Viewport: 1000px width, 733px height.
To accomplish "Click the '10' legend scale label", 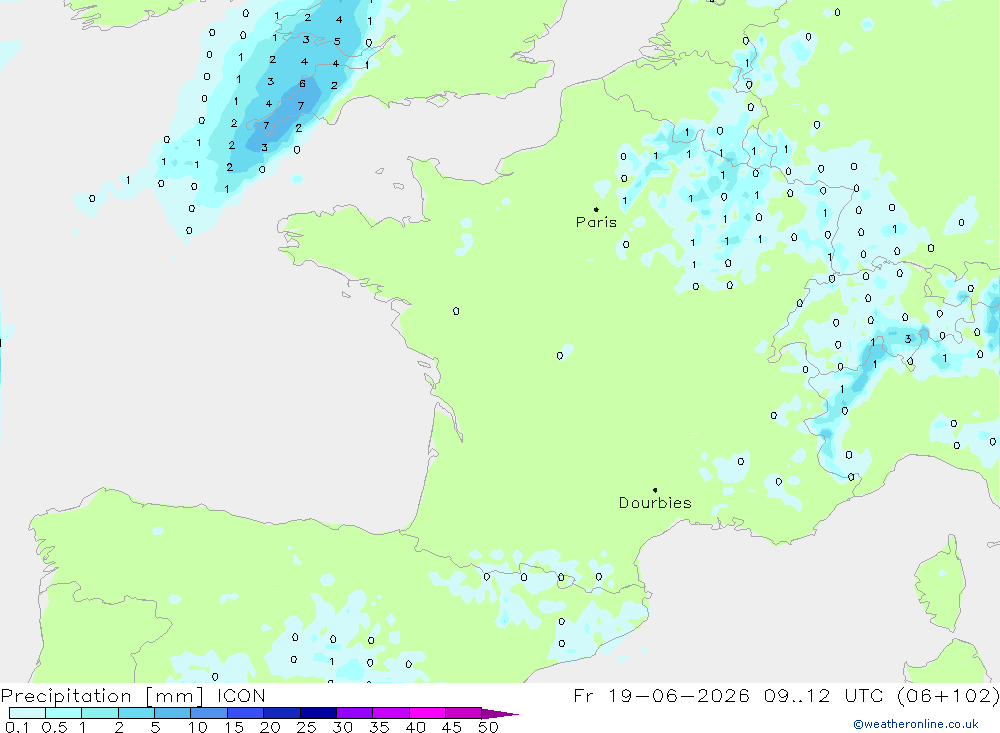I will coord(198,727).
